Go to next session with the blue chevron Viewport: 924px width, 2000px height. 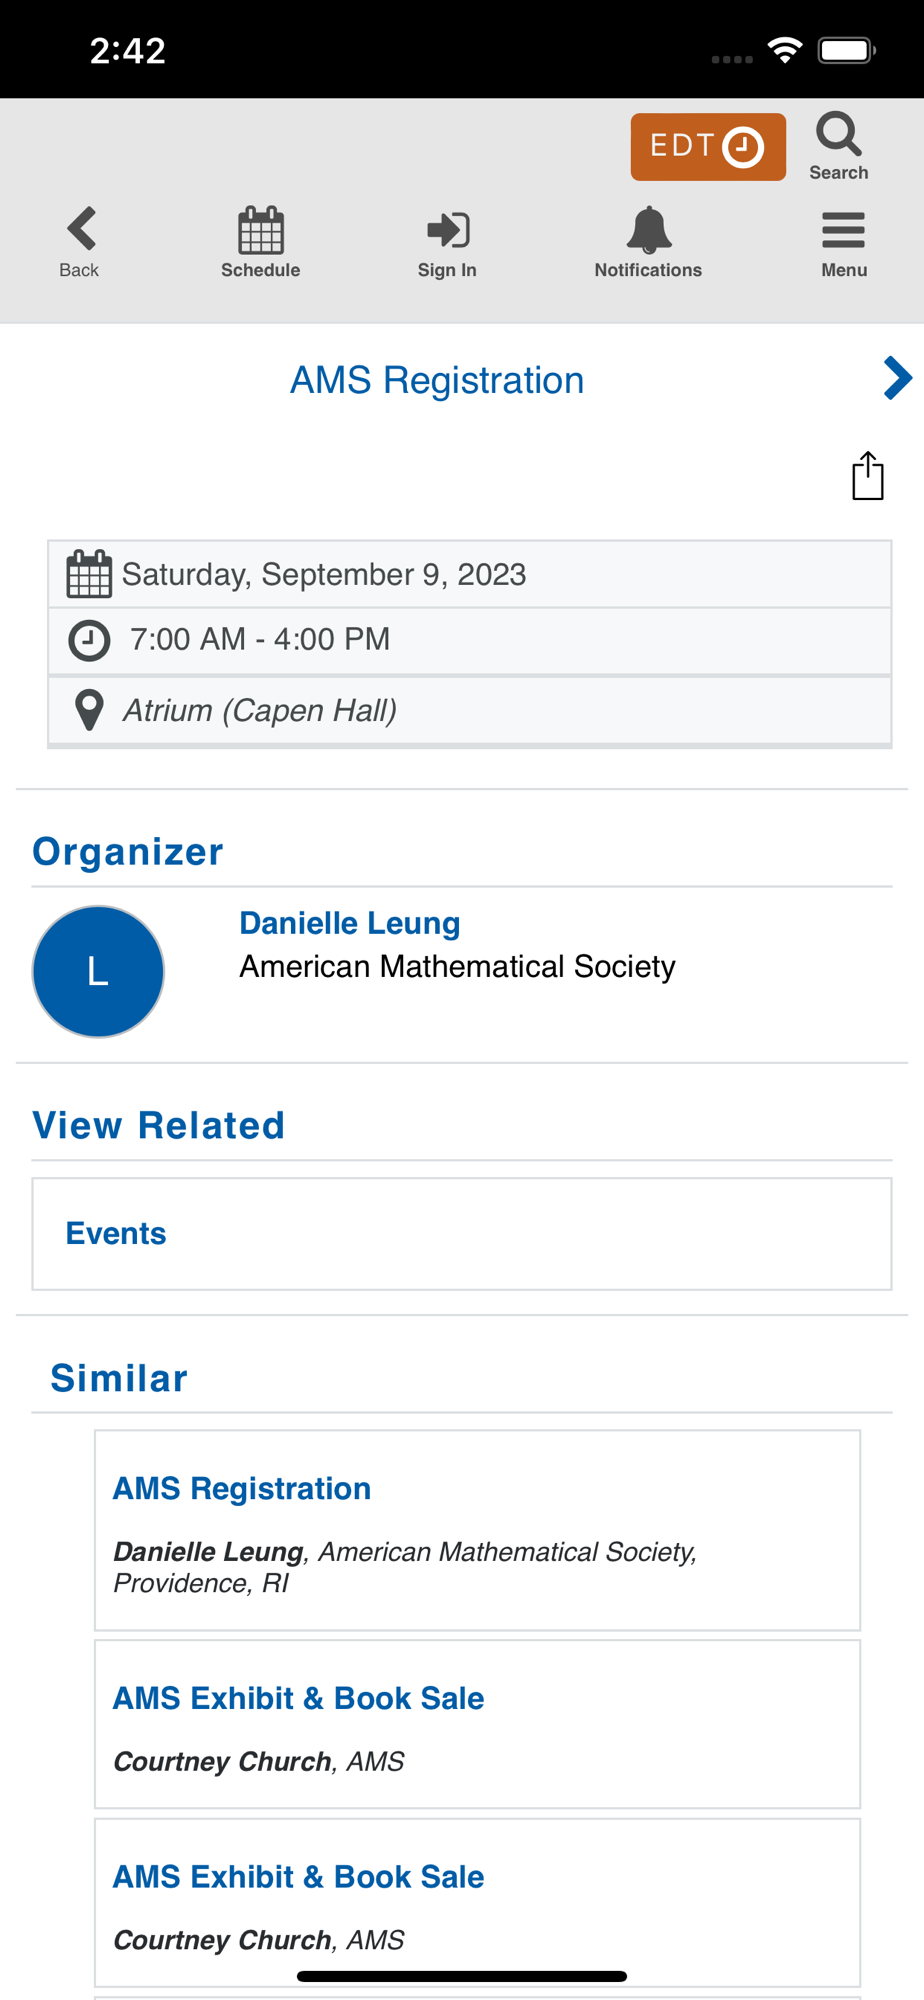(x=897, y=378)
